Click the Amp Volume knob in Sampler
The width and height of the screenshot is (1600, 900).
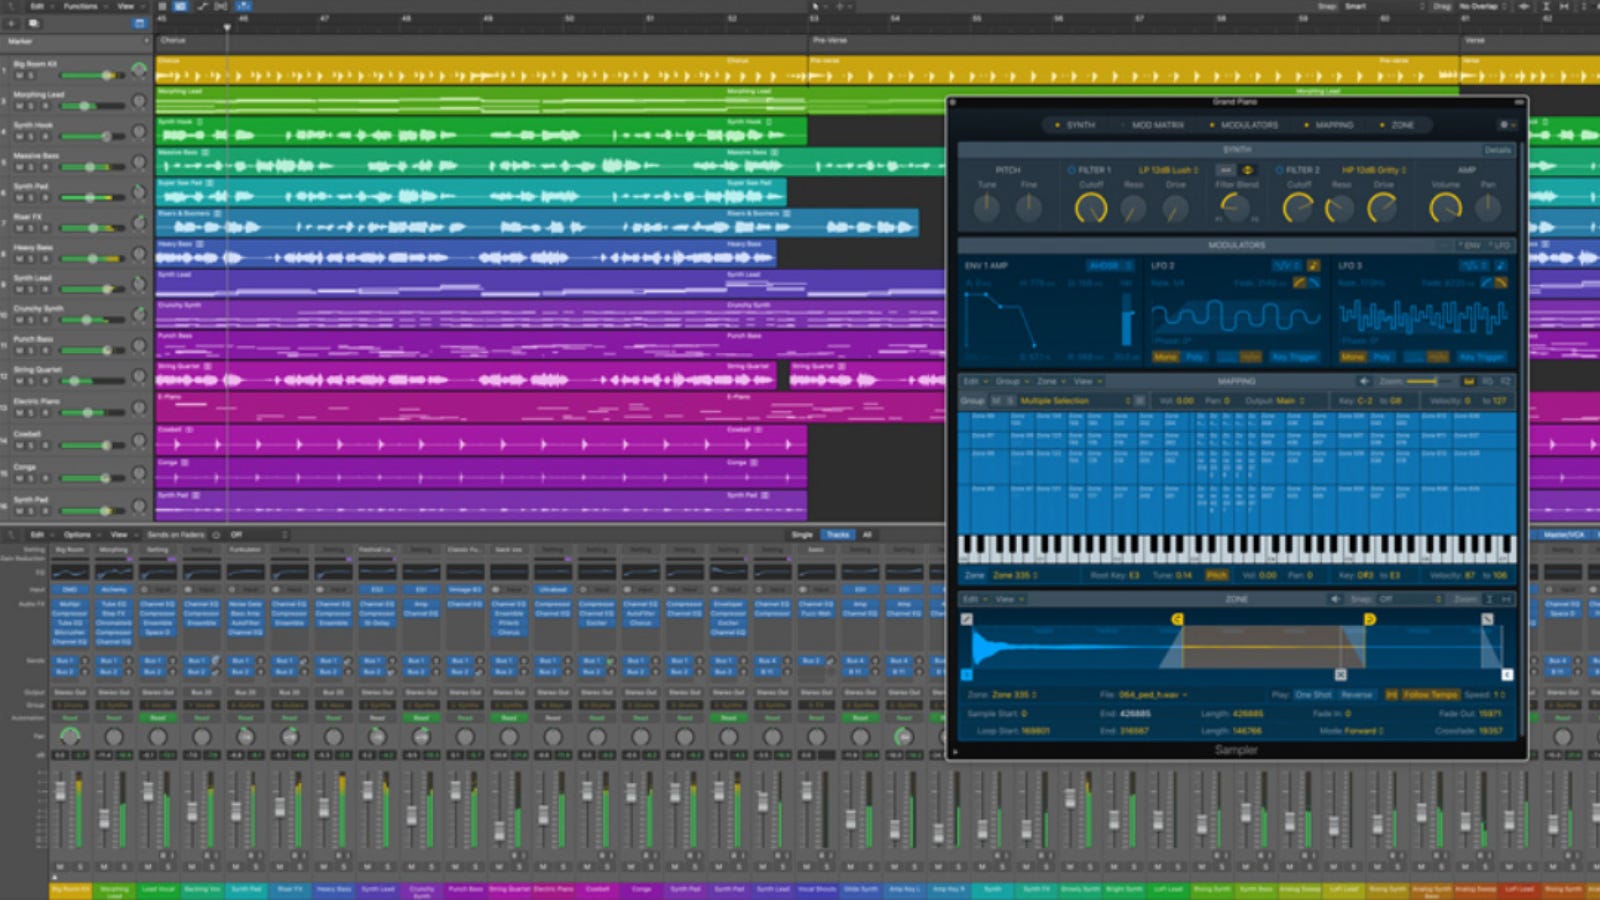1445,207
